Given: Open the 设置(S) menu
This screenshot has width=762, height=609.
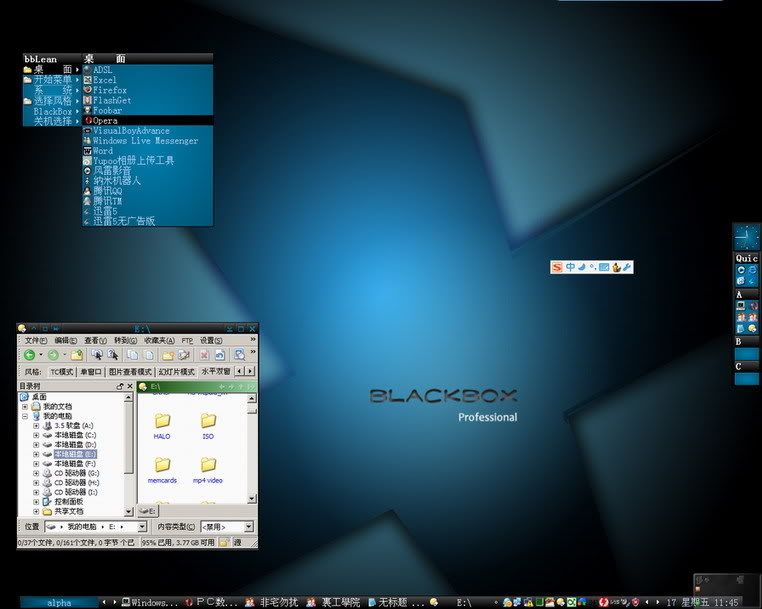Looking at the screenshot, I should pos(211,340).
